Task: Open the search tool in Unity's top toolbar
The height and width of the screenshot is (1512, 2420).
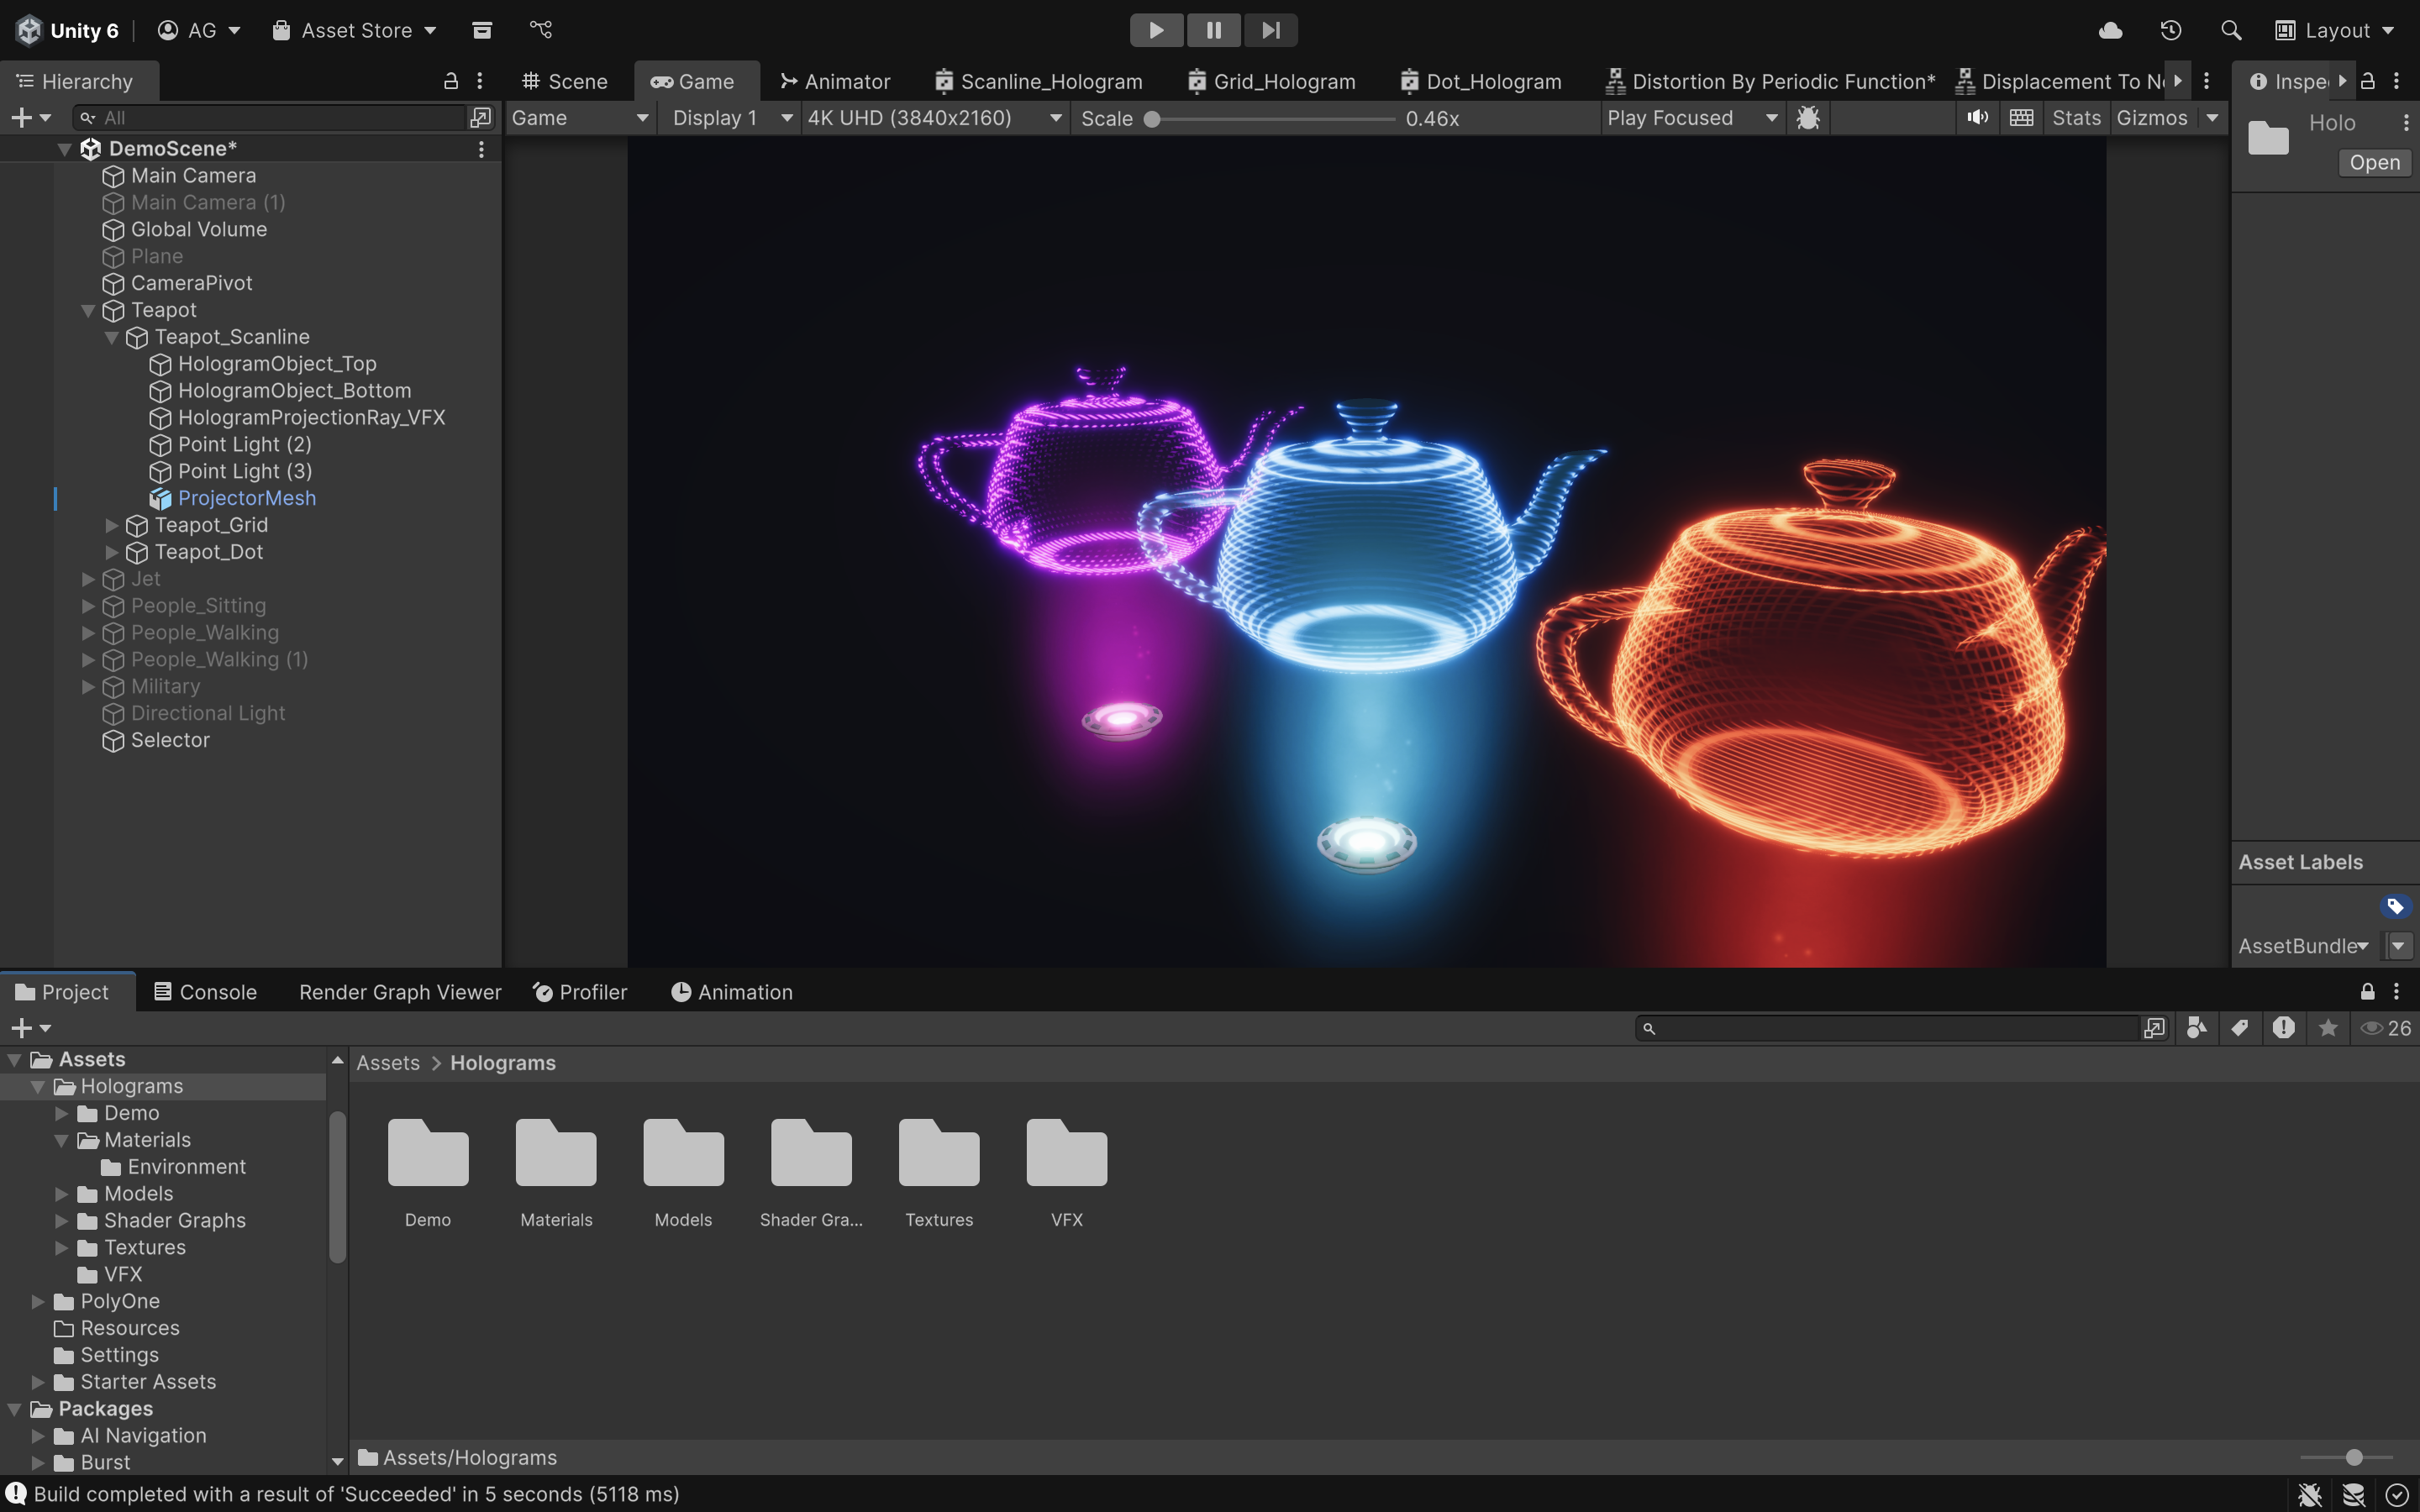Action: pyautogui.click(x=2230, y=29)
